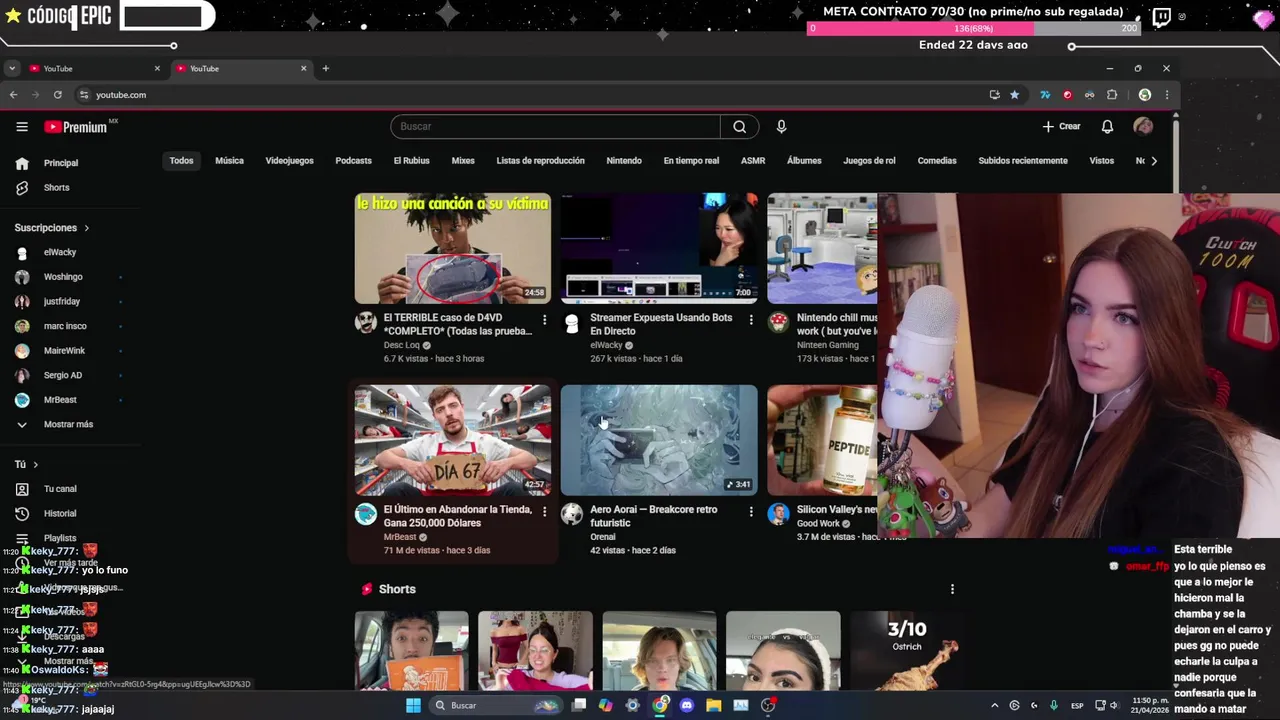This screenshot has height=720, width=1280.
Task: Select the El Rubius filter chip
Action: 411,161
